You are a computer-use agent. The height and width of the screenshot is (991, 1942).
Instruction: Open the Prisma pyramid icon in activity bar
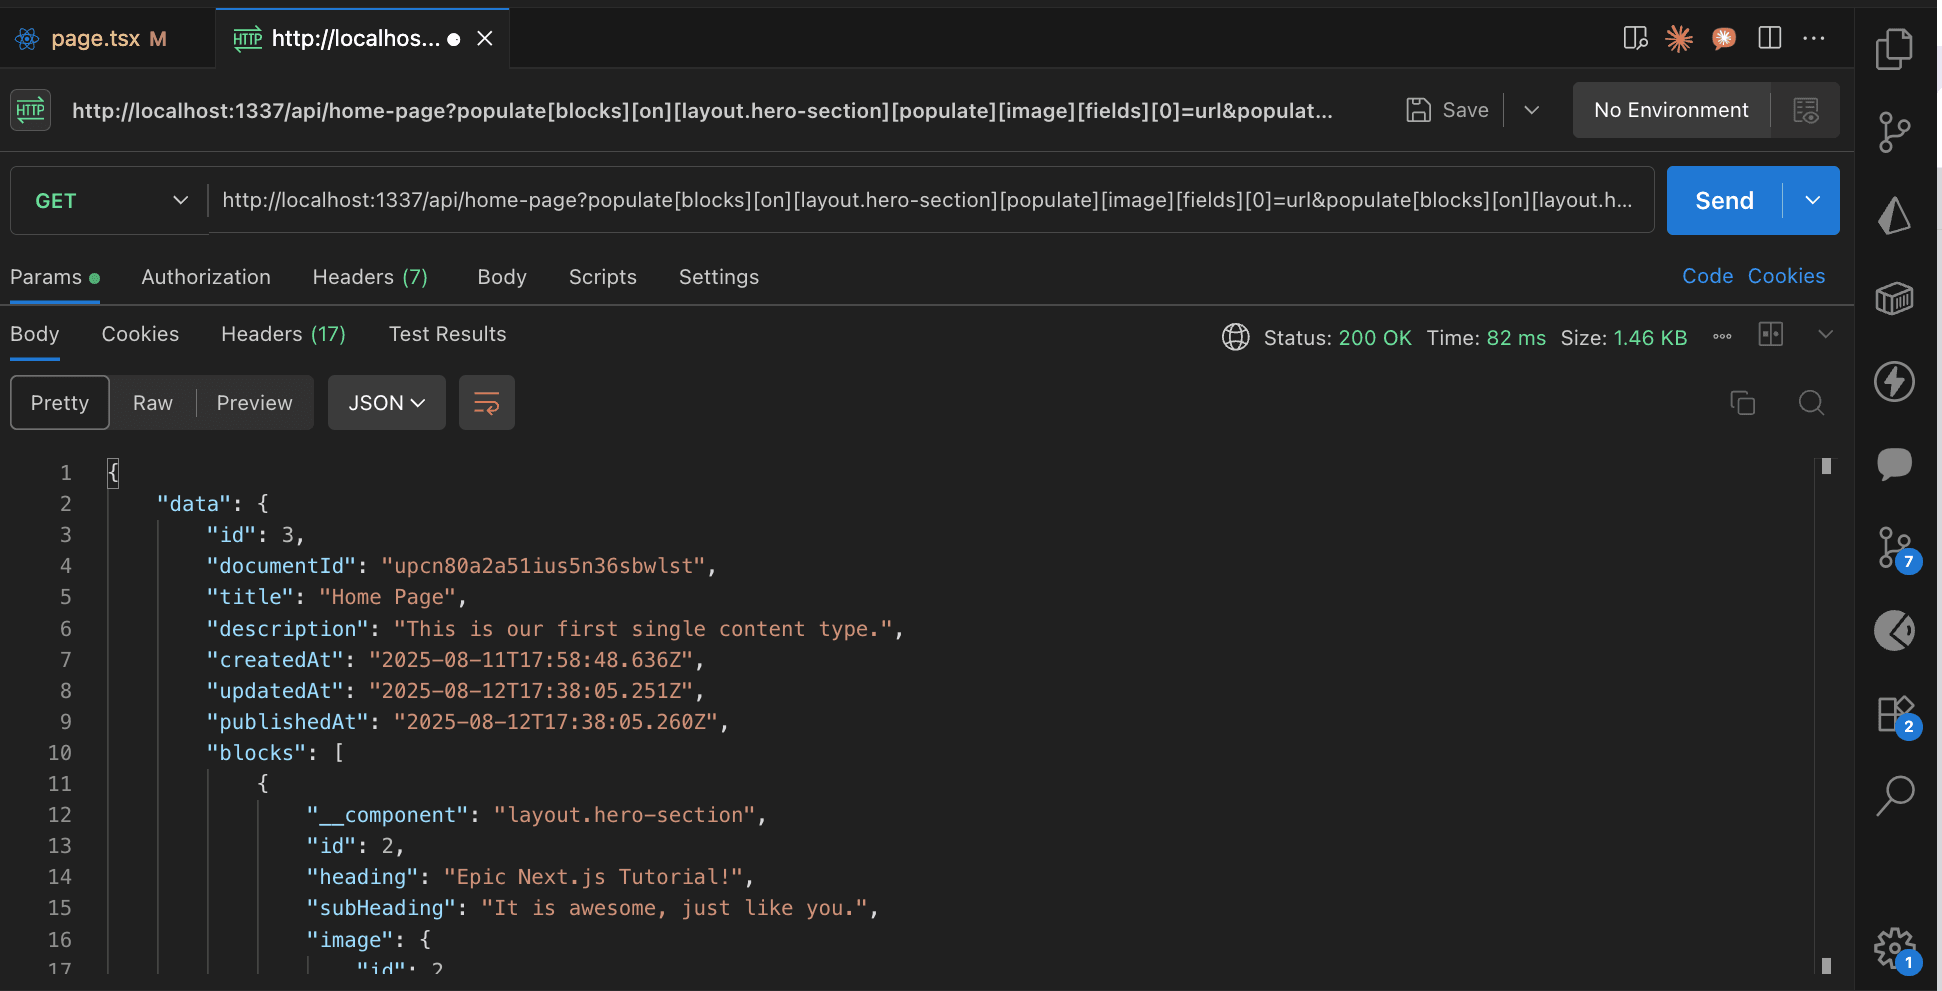pyautogui.click(x=1894, y=215)
